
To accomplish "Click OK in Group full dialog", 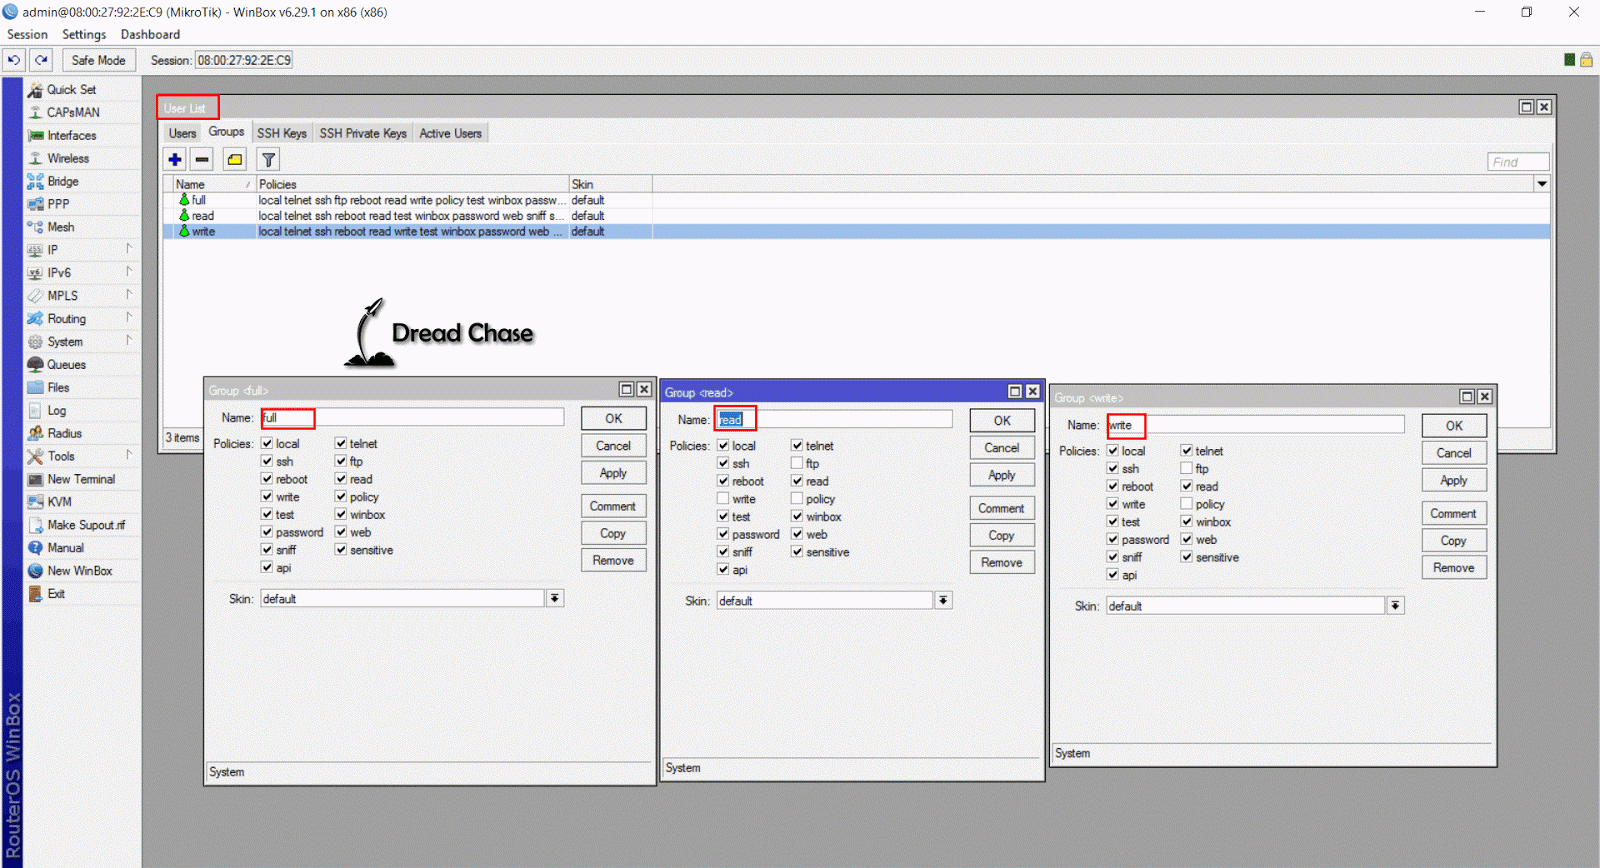I will (614, 418).
